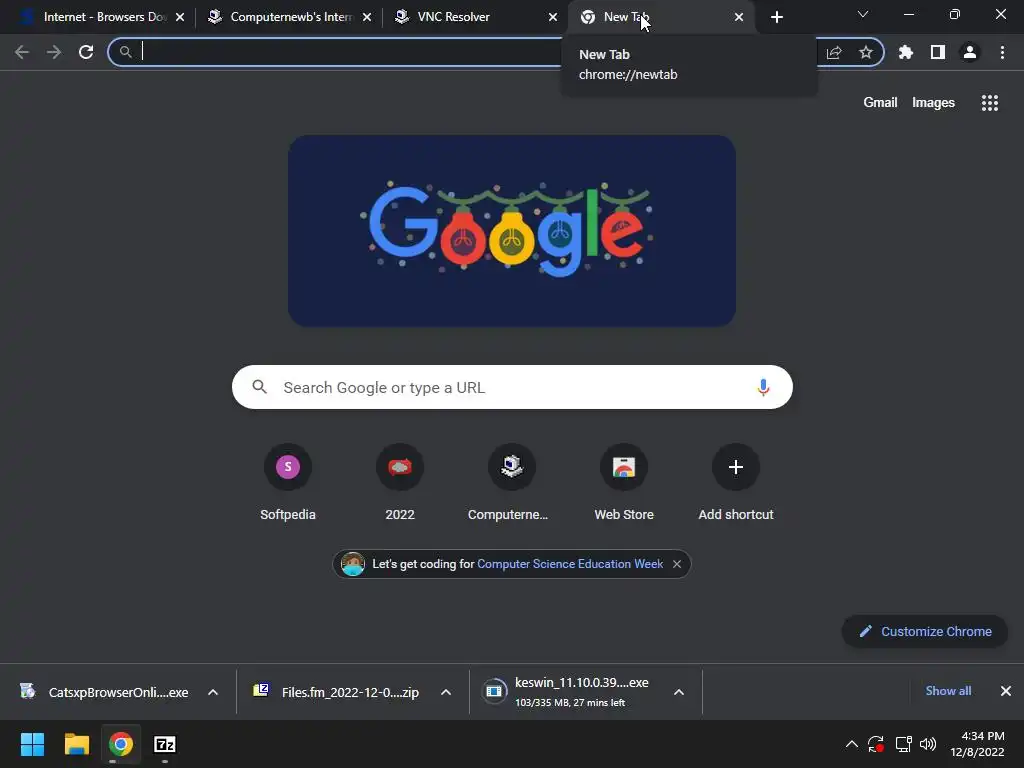This screenshot has height=768, width=1024.
Task: Open network settings tray icon
Action: pos(903,744)
